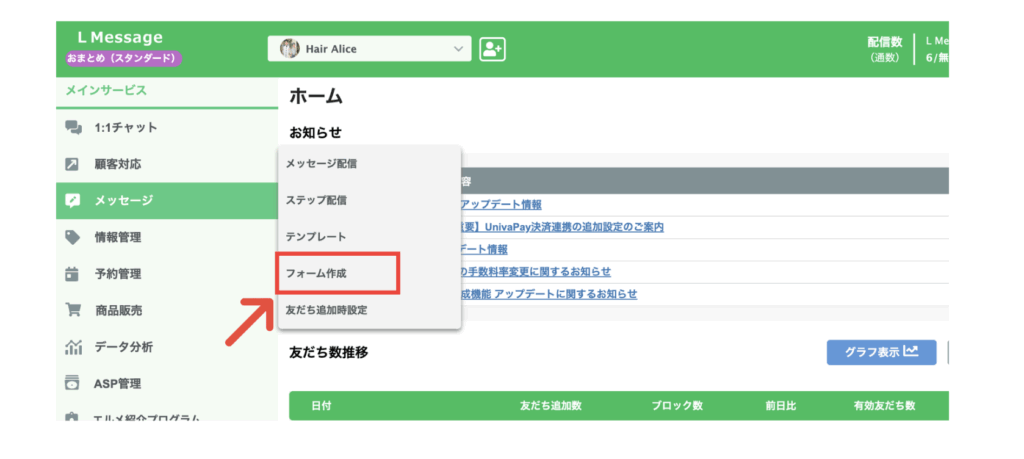Click the グラフ表示 button
Viewport: 1024px width, 459px height.
882,352
